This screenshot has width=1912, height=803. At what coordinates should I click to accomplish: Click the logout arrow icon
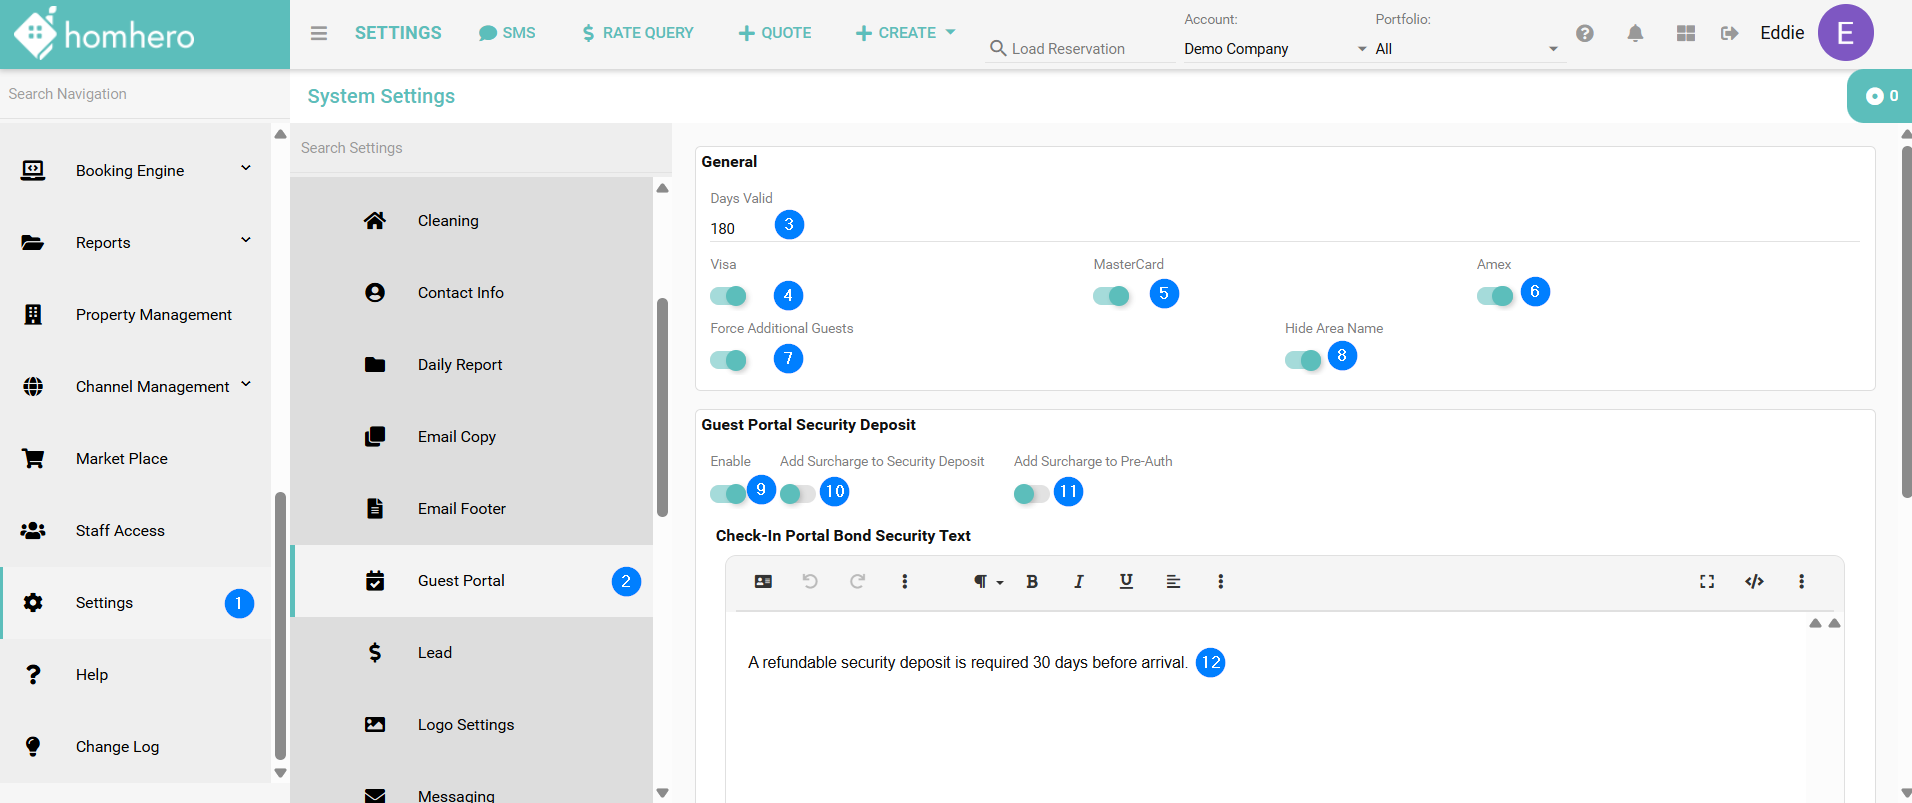1729,33
